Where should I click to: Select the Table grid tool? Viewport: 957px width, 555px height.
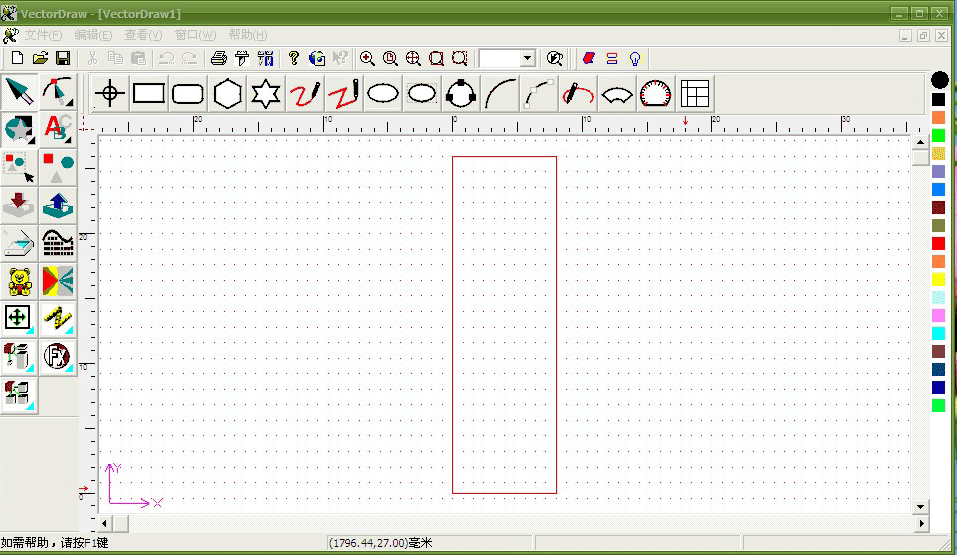pos(695,94)
